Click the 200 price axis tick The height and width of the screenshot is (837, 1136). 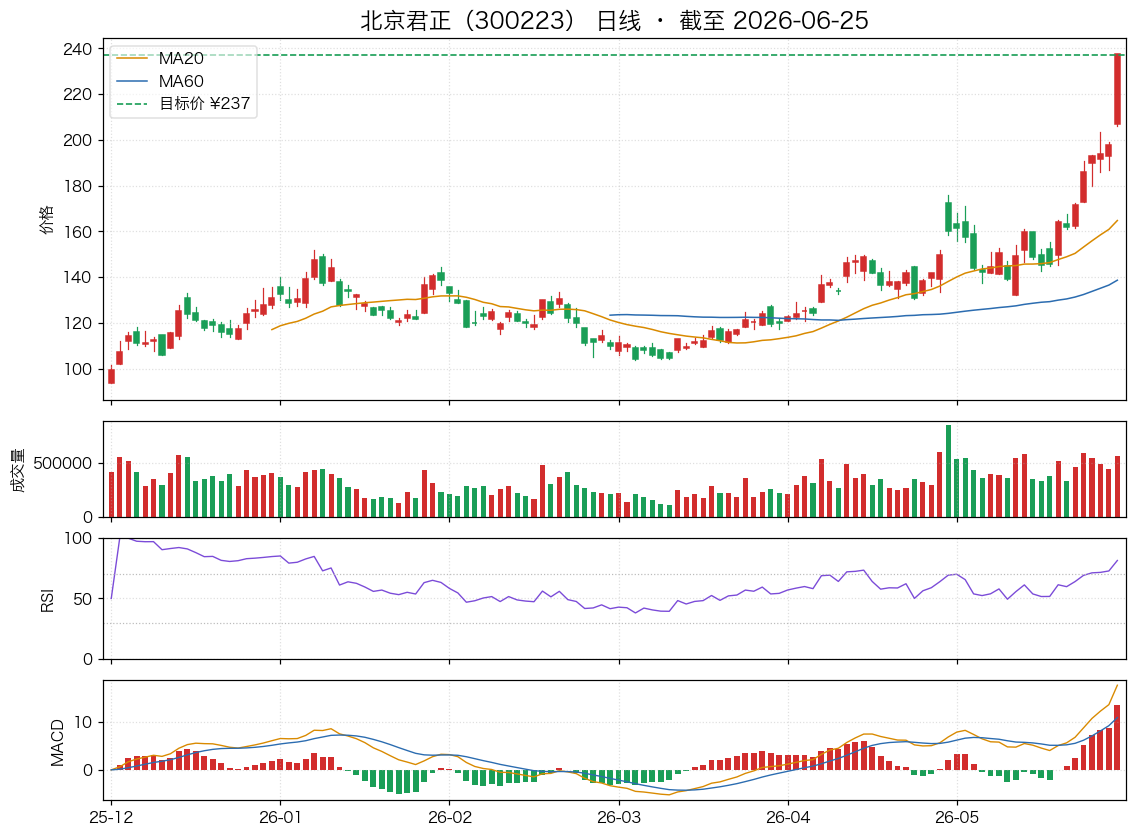pos(78,141)
